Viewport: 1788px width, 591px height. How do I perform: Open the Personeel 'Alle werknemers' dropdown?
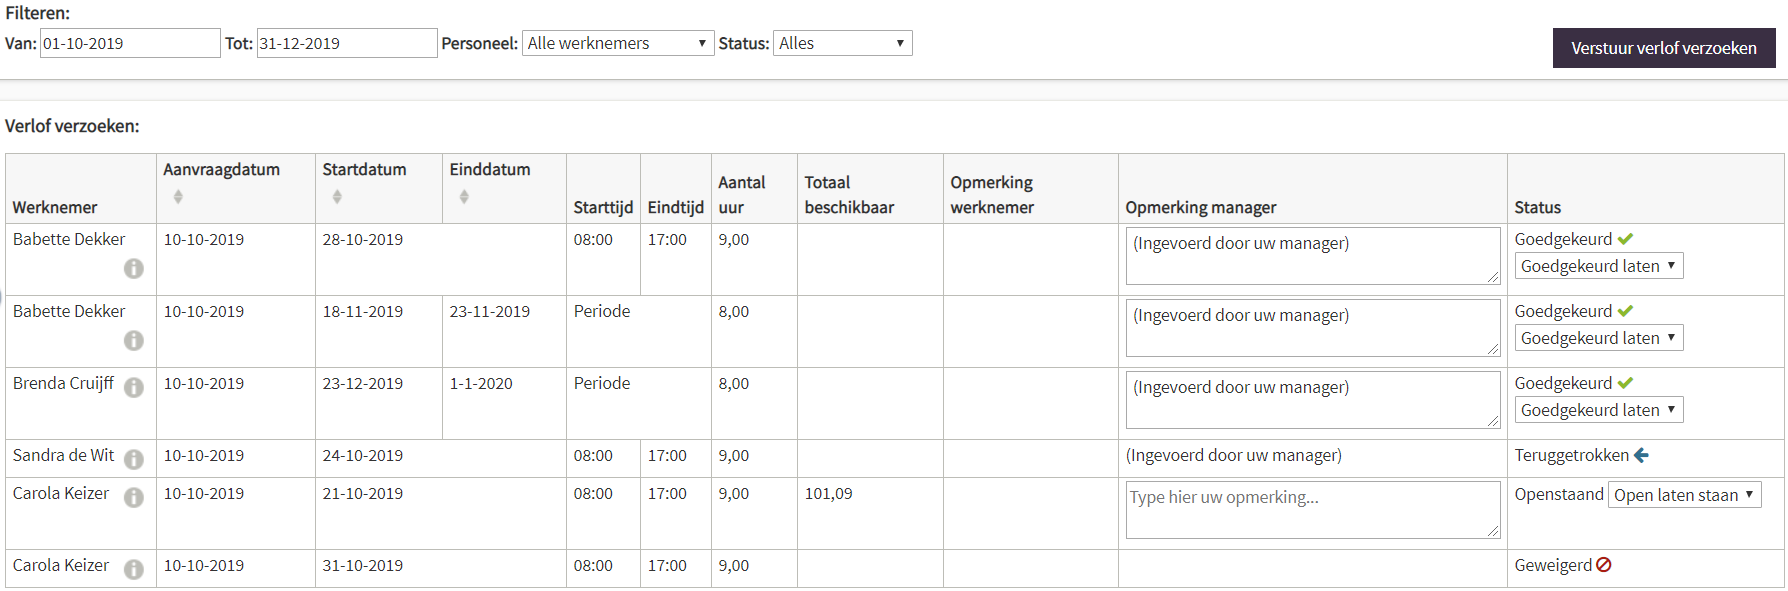(x=618, y=43)
